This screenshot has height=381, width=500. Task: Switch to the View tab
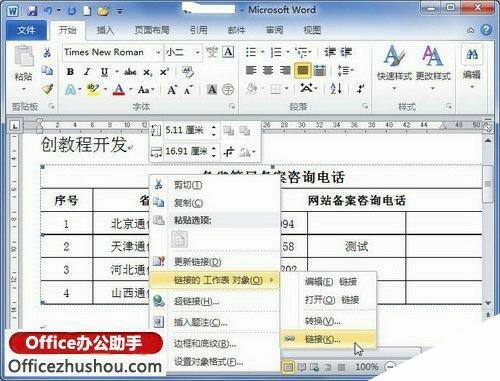(312, 30)
